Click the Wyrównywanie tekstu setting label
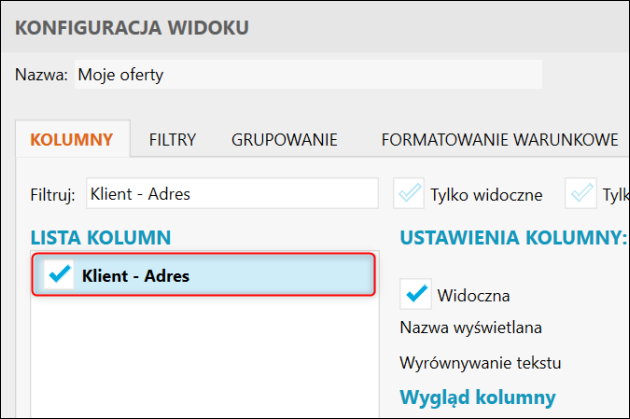 click(480, 360)
